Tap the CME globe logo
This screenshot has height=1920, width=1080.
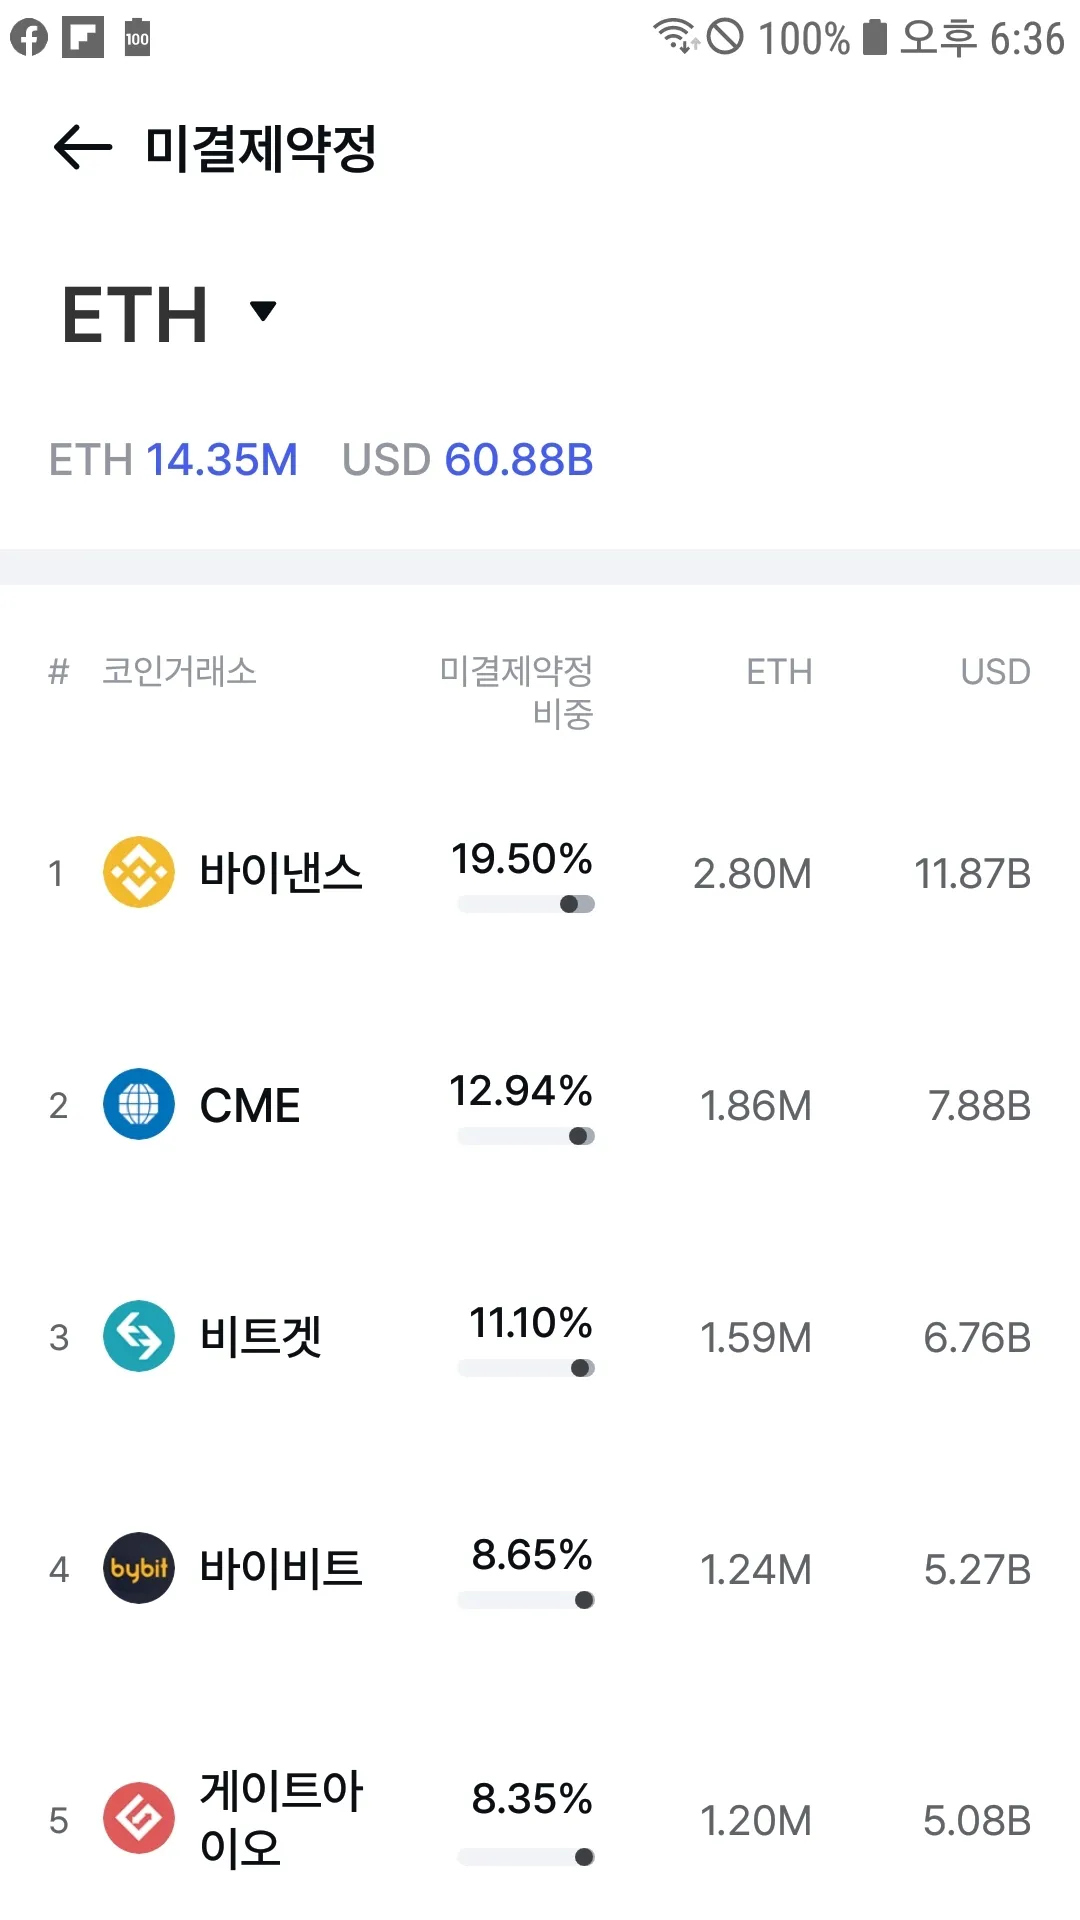coord(139,1104)
